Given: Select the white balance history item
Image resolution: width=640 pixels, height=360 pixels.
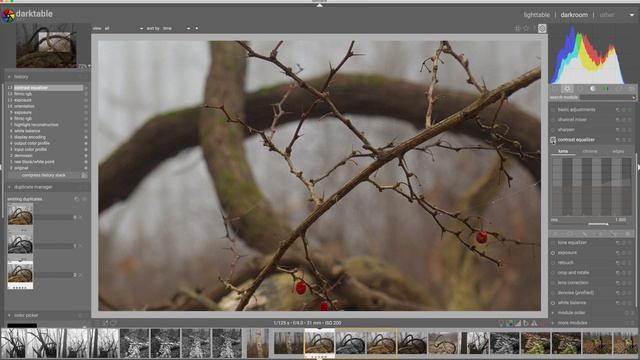Looking at the screenshot, I should 27,131.
